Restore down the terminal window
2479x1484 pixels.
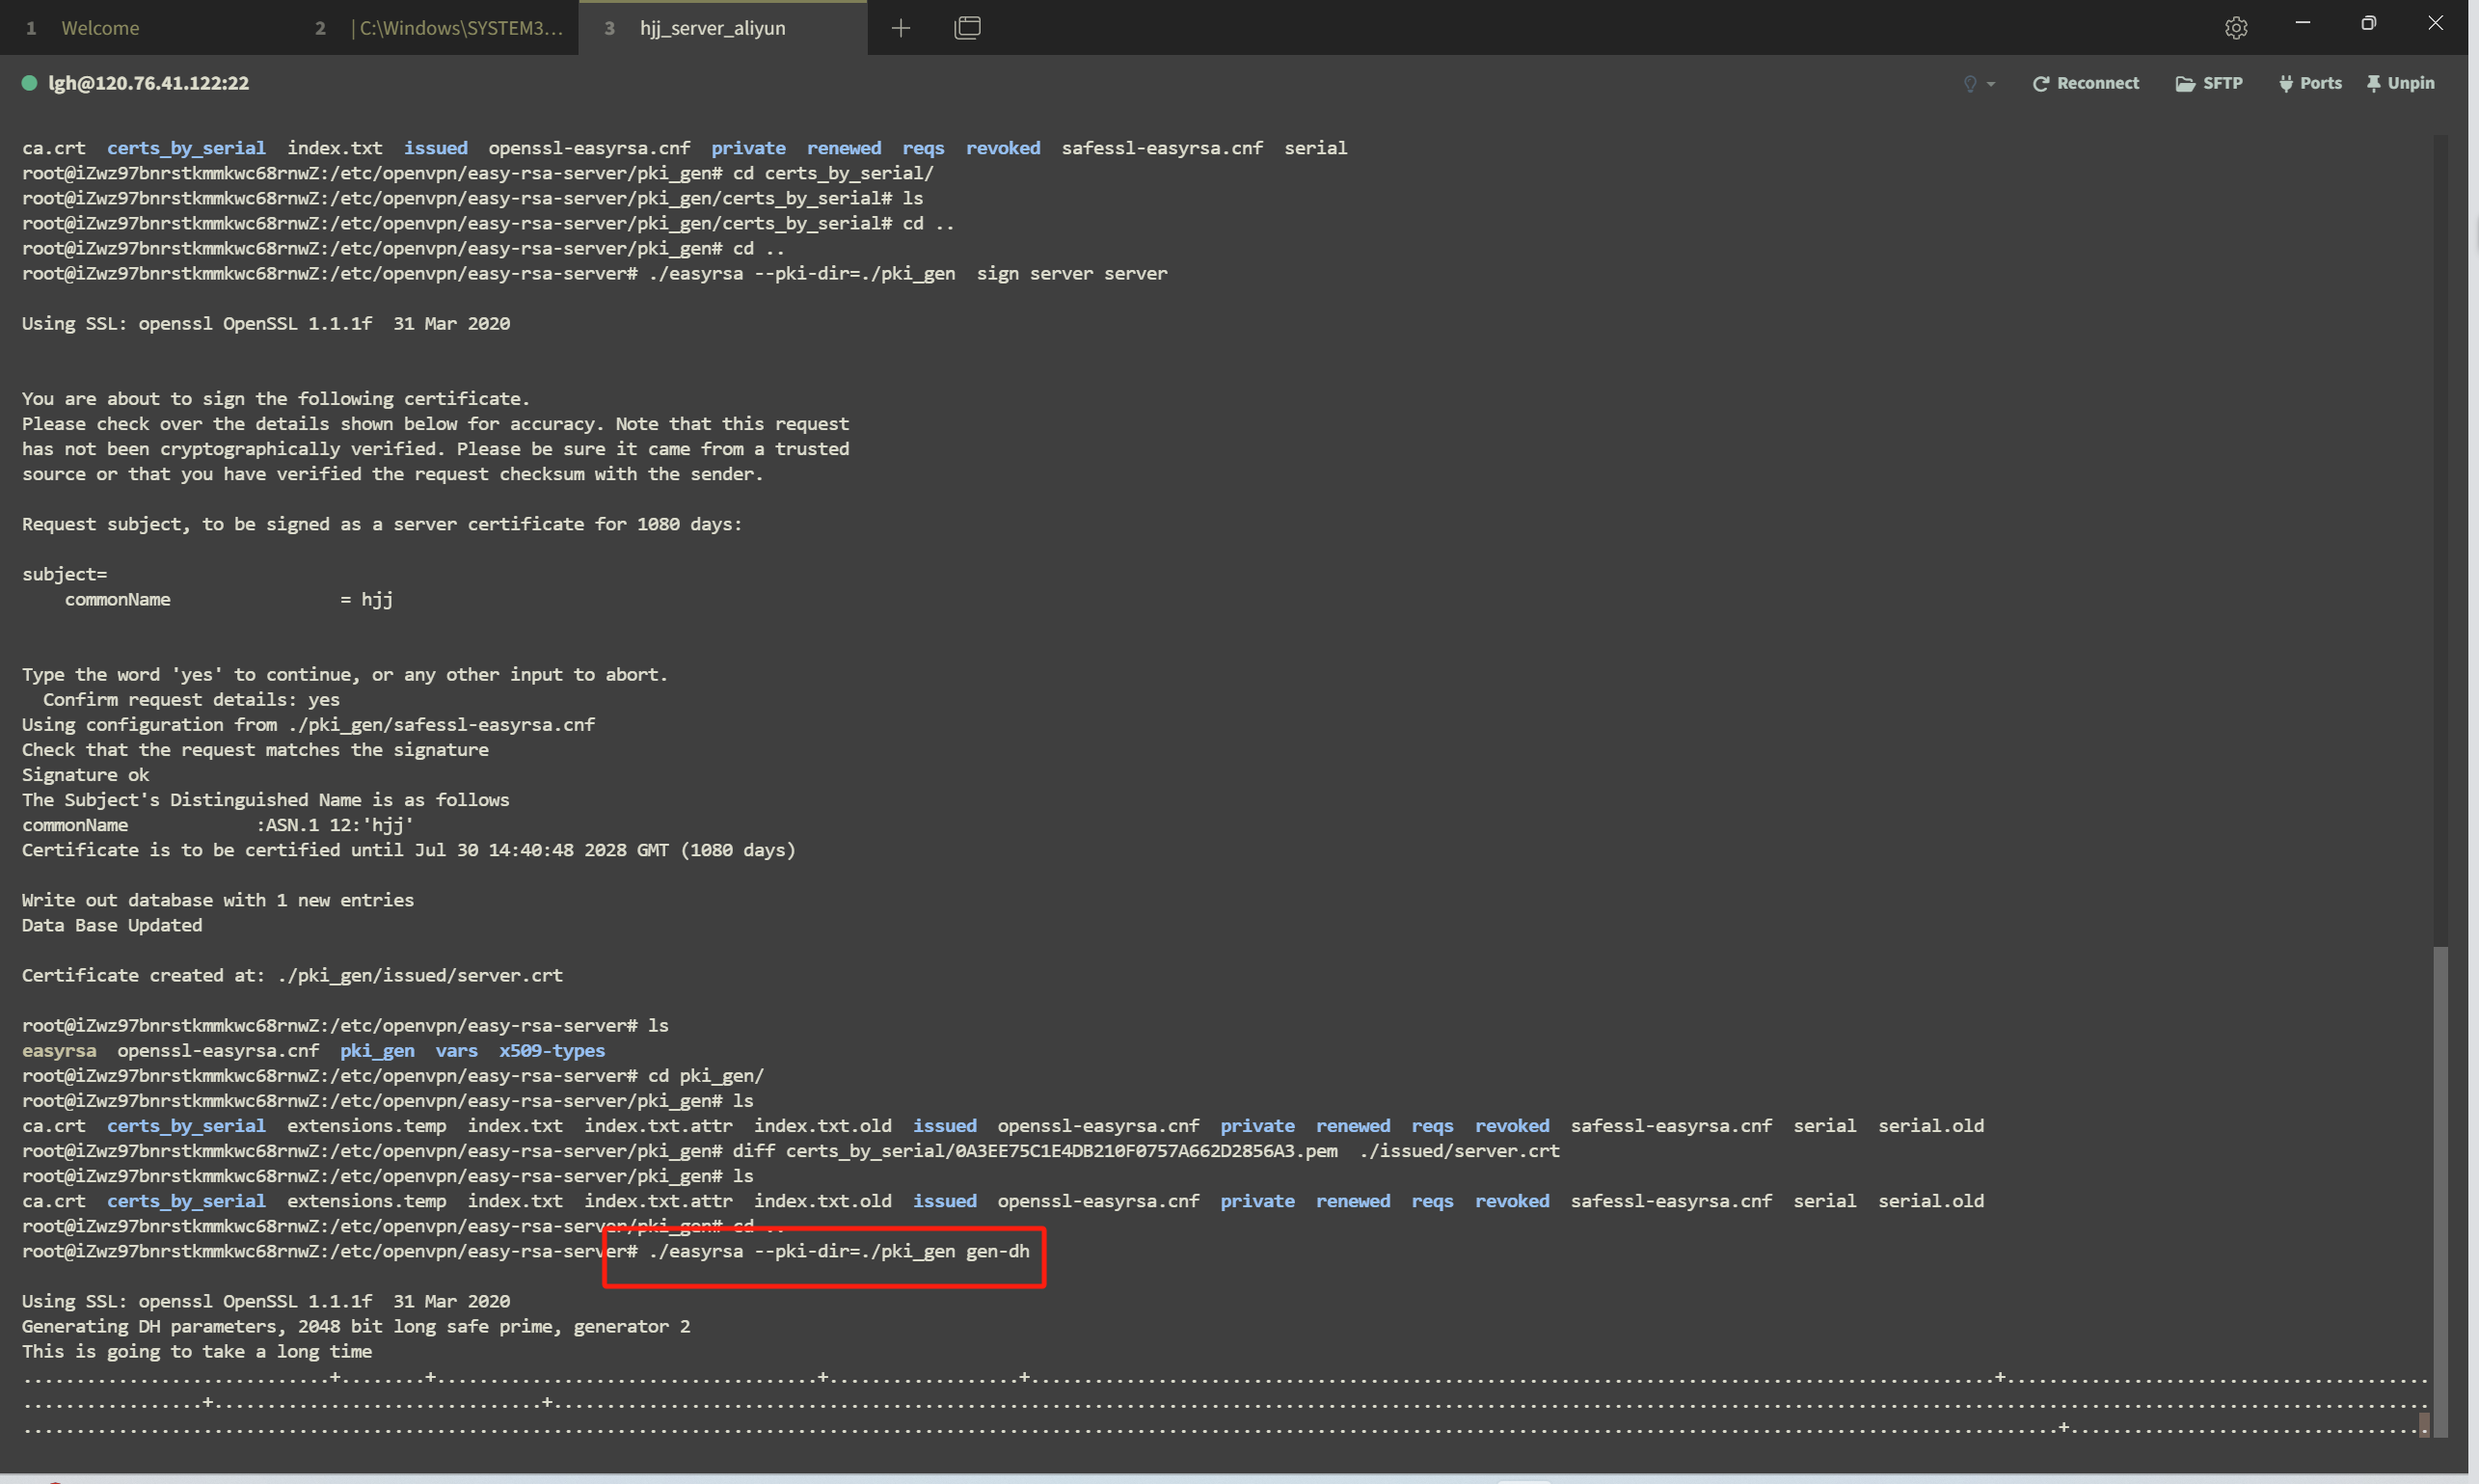tap(2368, 23)
